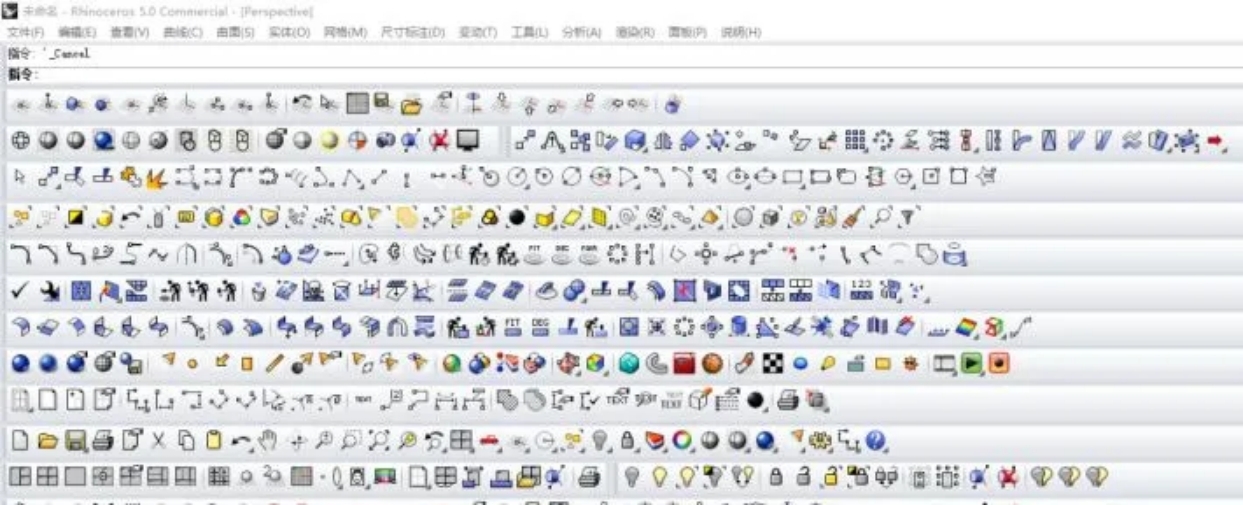This screenshot has height=505, width=1243.
Task: Click brown sphere right of the red box icon
Action: 712,364
